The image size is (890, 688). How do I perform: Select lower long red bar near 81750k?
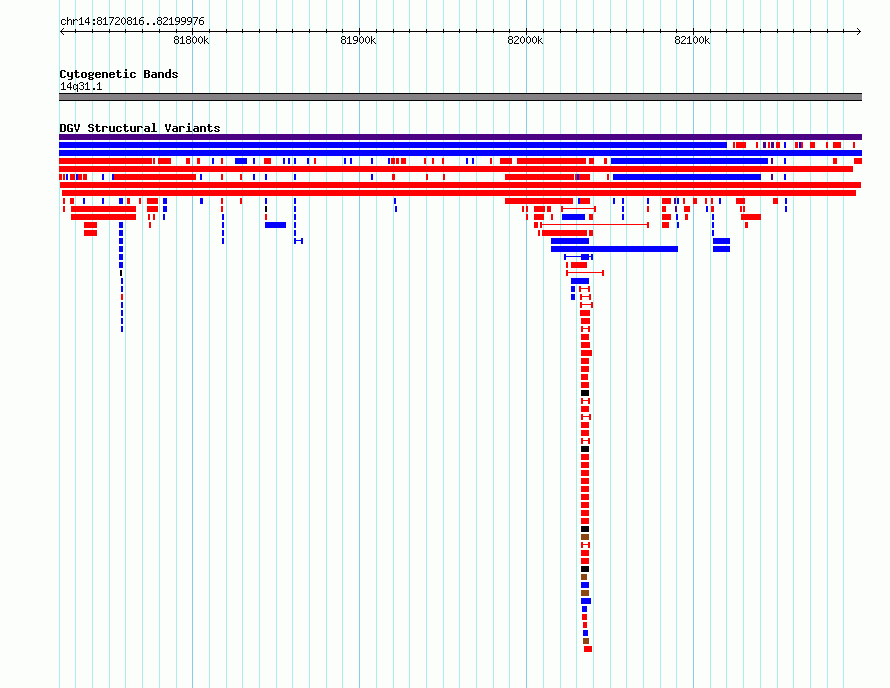point(103,217)
